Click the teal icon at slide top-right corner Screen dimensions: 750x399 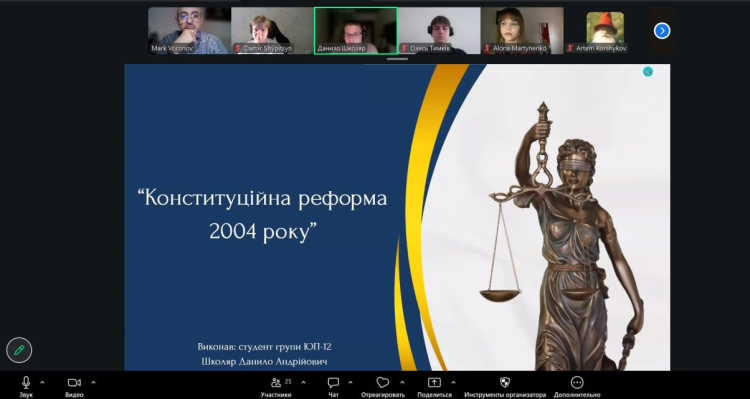click(x=648, y=72)
